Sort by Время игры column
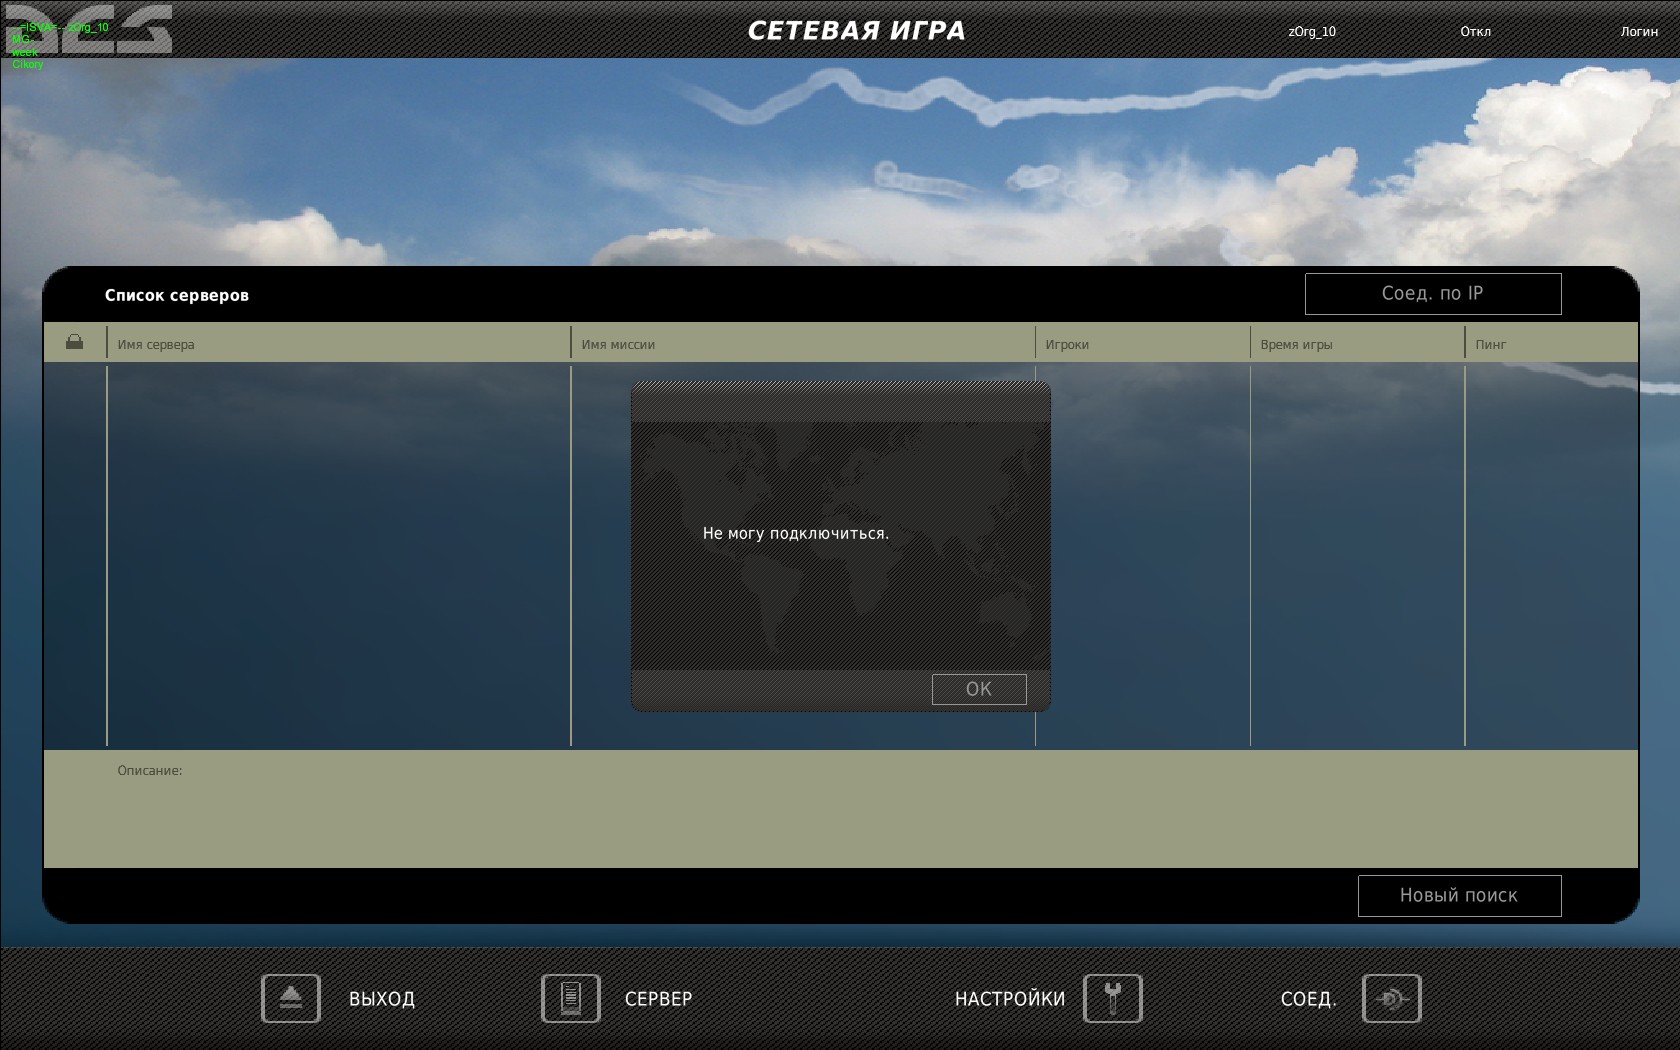The width and height of the screenshot is (1680, 1050). (x=1296, y=344)
